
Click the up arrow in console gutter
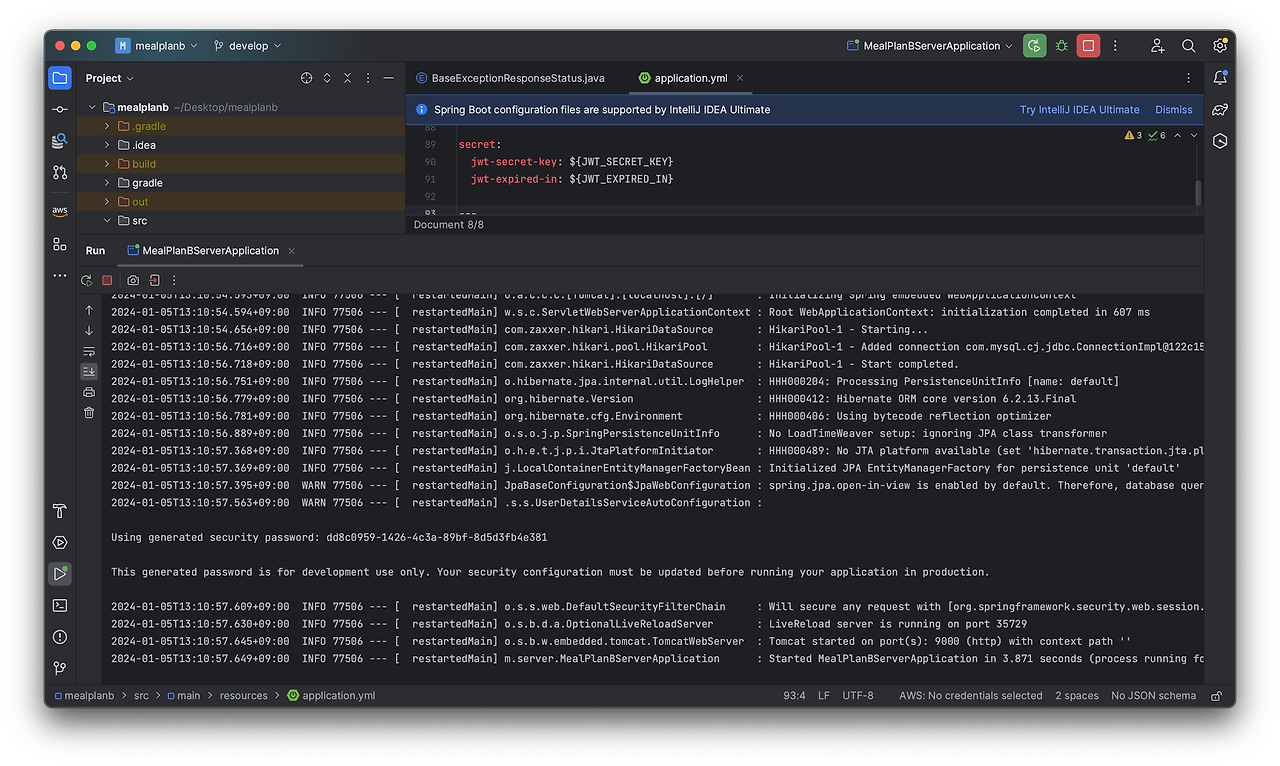[x=89, y=311]
